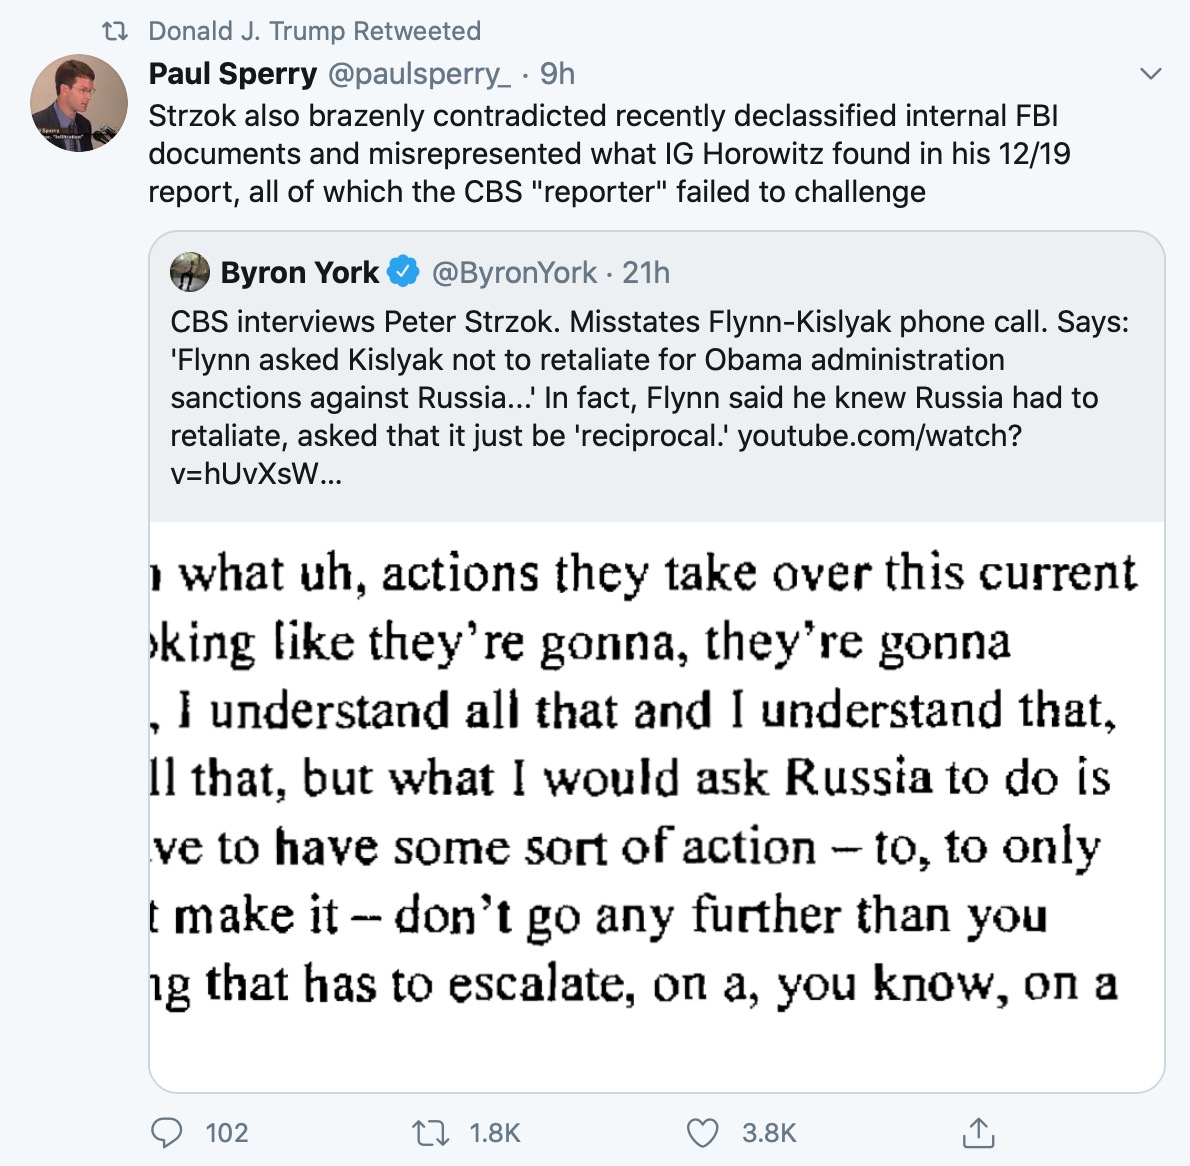Click Byron York's verified badge

click(x=403, y=272)
